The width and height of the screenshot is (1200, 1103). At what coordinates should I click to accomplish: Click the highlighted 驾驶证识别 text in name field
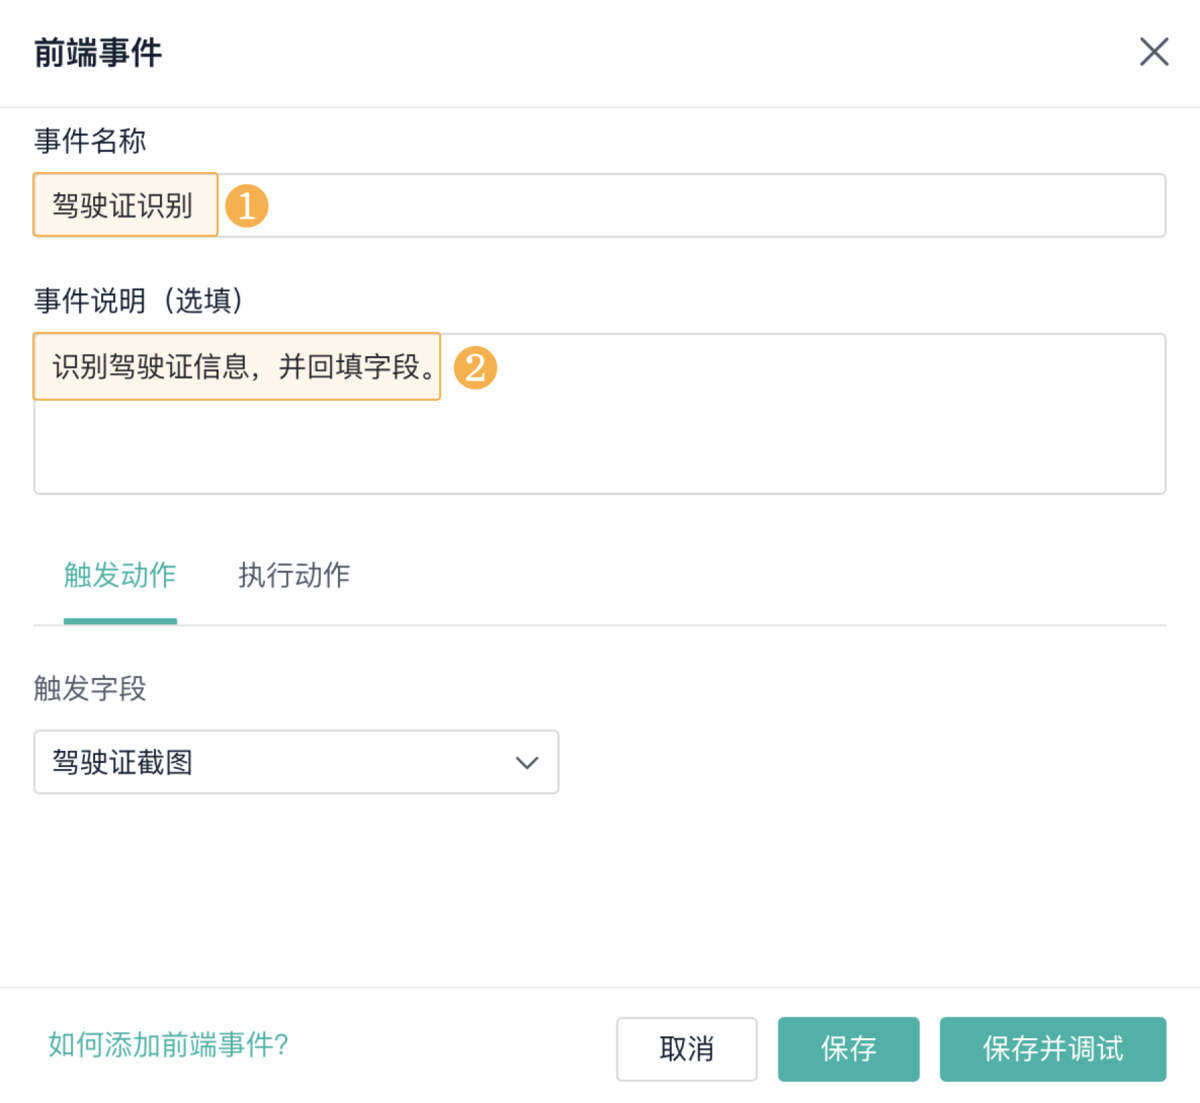click(123, 206)
